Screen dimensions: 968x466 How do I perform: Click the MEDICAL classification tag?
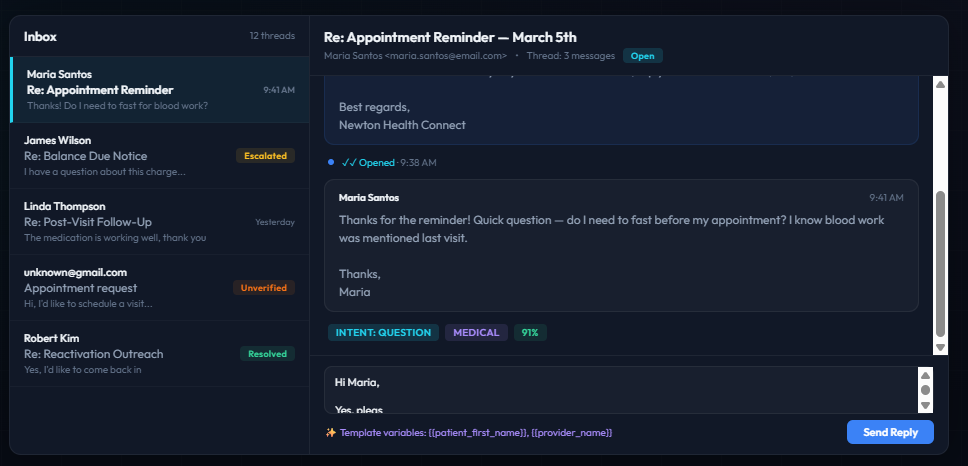pyautogui.click(x=476, y=333)
